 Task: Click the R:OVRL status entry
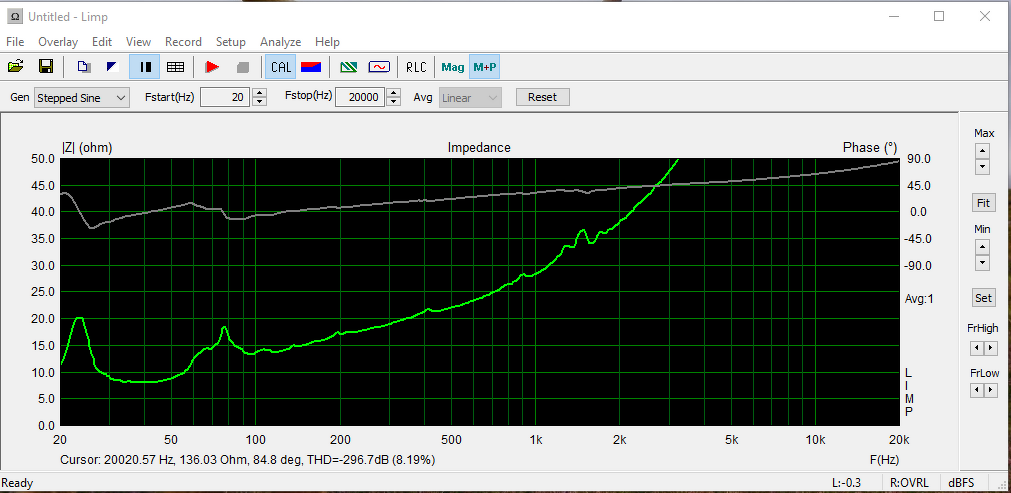pyautogui.click(x=908, y=483)
